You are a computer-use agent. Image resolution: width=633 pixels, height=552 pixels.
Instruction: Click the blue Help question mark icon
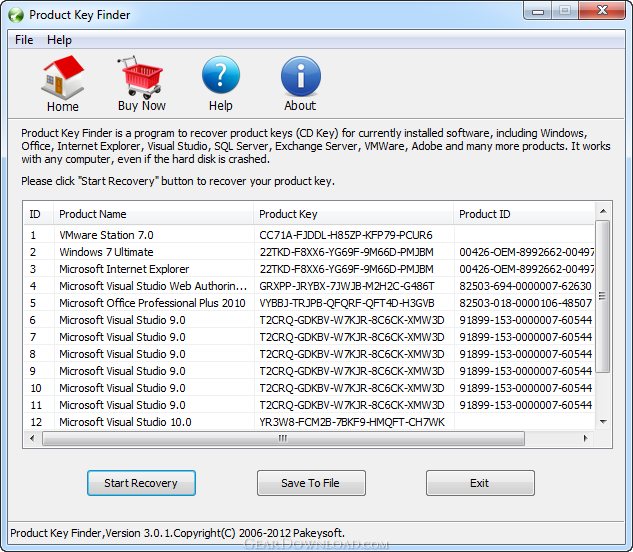click(220, 75)
